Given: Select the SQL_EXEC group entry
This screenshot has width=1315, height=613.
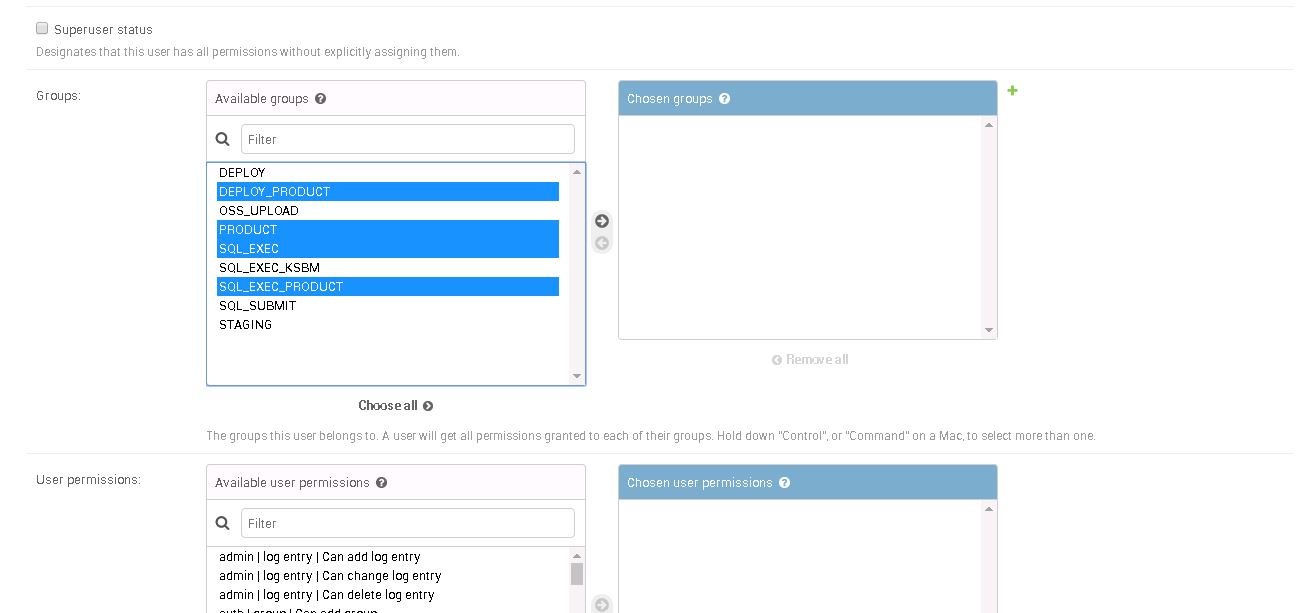Looking at the screenshot, I should pos(388,249).
